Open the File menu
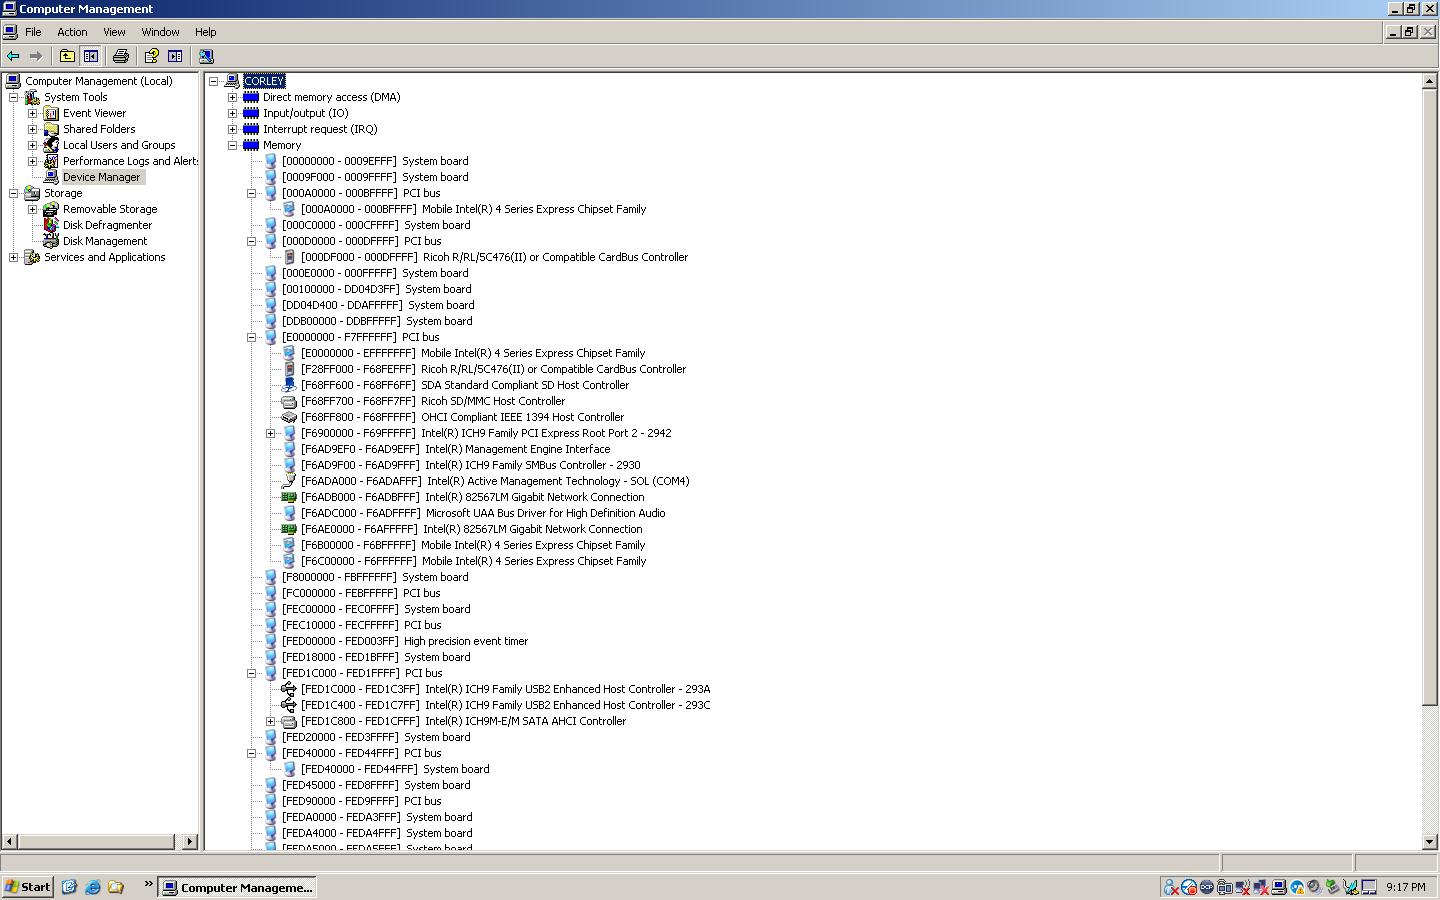Image resolution: width=1440 pixels, height=900 pixels. click(x=33, y=32)
